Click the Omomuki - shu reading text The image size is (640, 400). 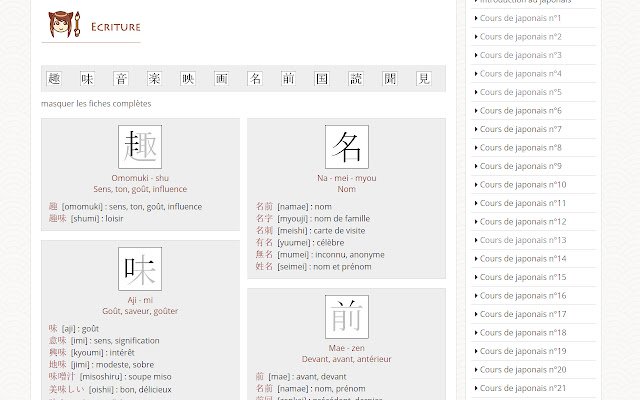click(140, 178)
